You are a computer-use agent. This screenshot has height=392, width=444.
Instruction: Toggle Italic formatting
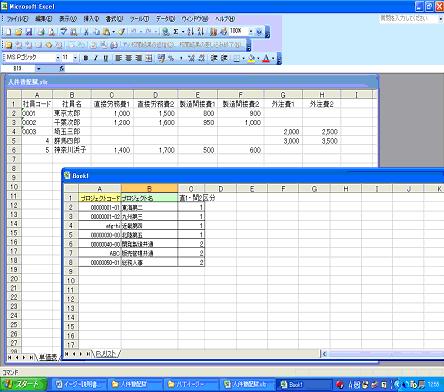[x=96, y=58]
